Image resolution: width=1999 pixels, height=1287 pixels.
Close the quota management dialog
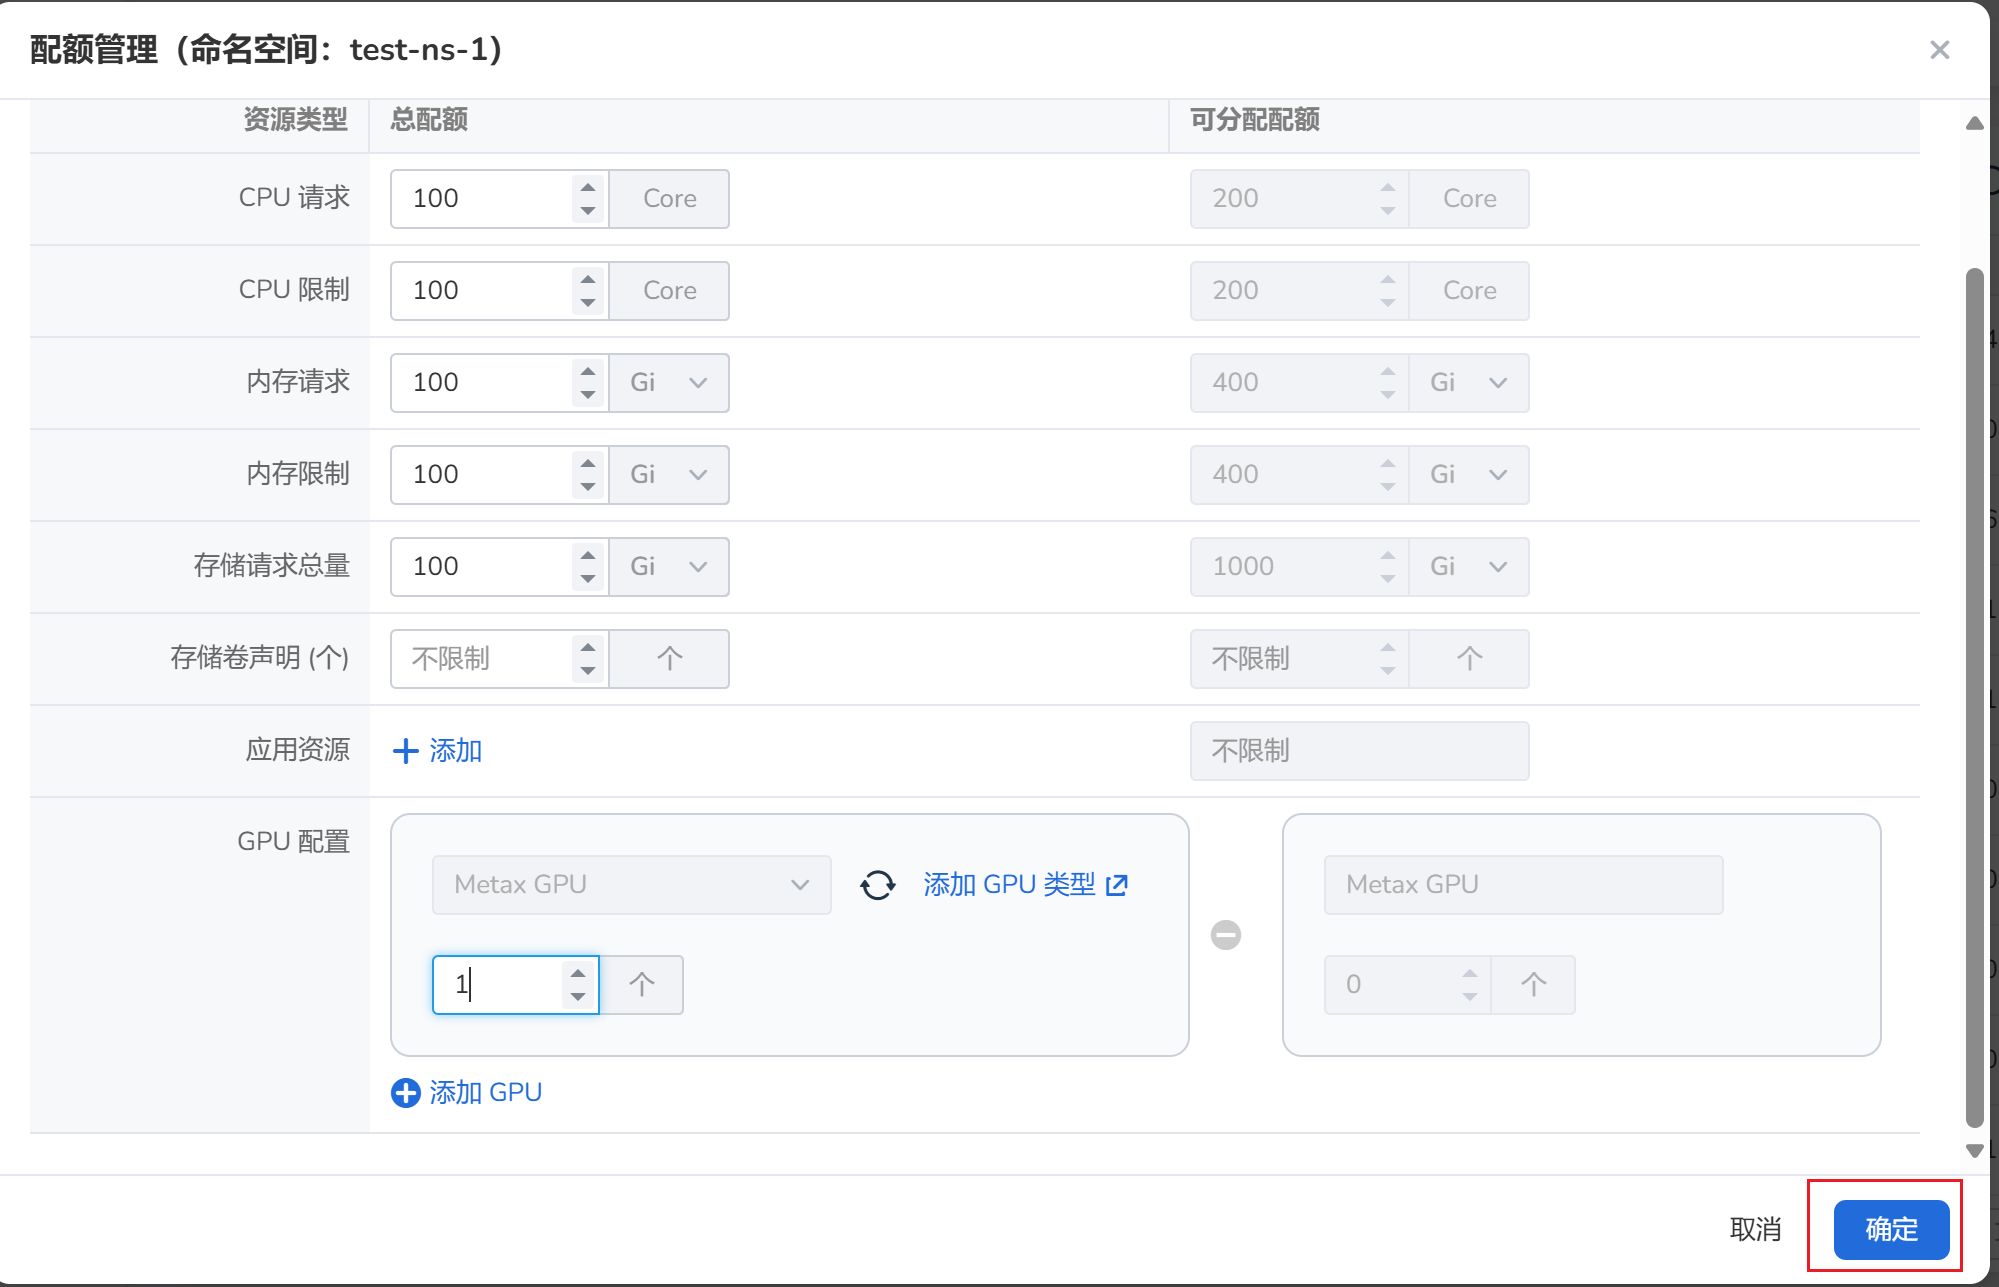coord(1939,50)
